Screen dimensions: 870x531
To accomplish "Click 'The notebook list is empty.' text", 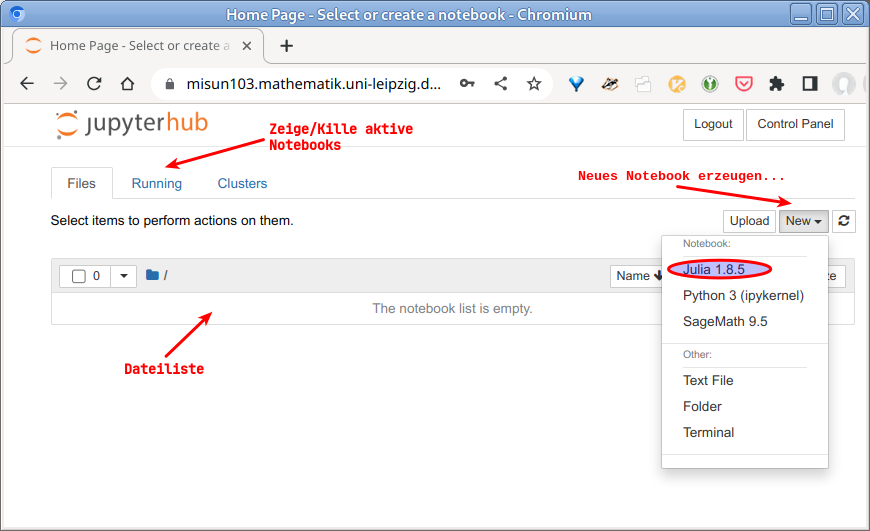I will (x=452, y=309).
